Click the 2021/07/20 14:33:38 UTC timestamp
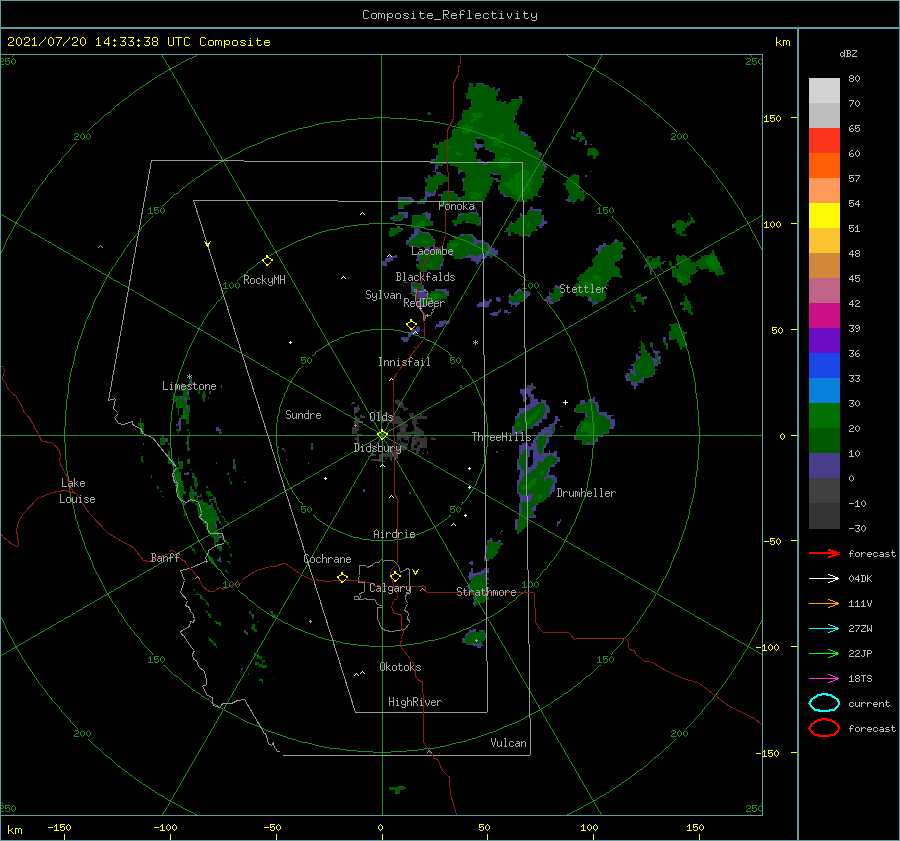 point(98,42)
